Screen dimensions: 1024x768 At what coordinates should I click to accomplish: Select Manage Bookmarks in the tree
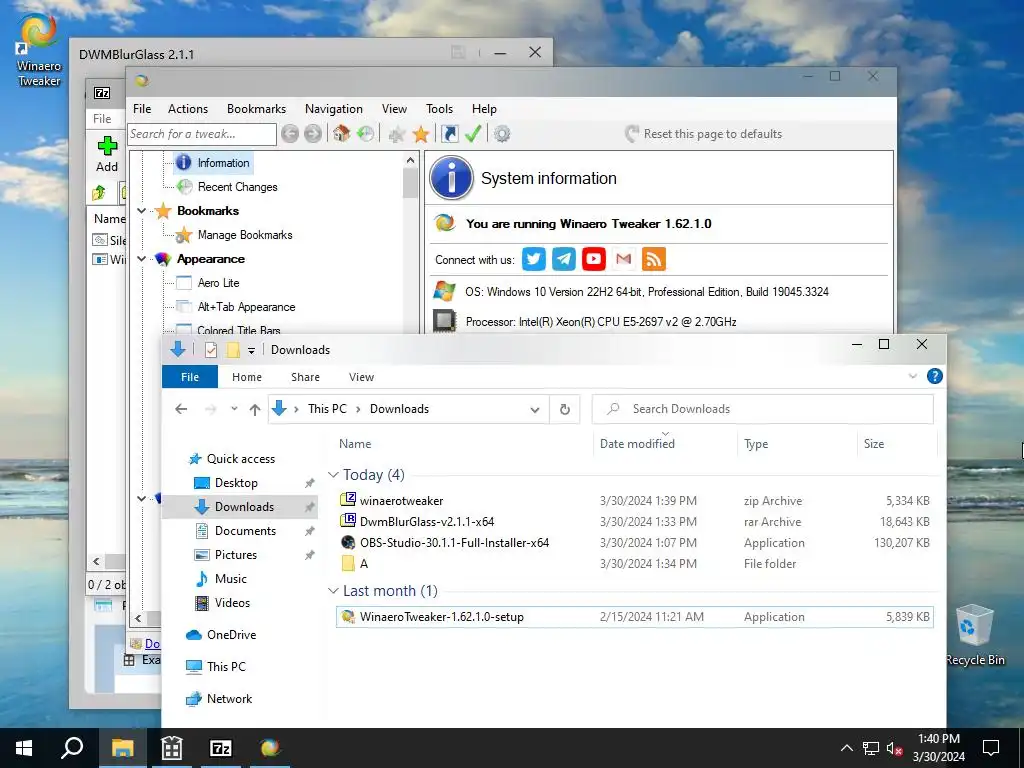[x=245, y=235]
